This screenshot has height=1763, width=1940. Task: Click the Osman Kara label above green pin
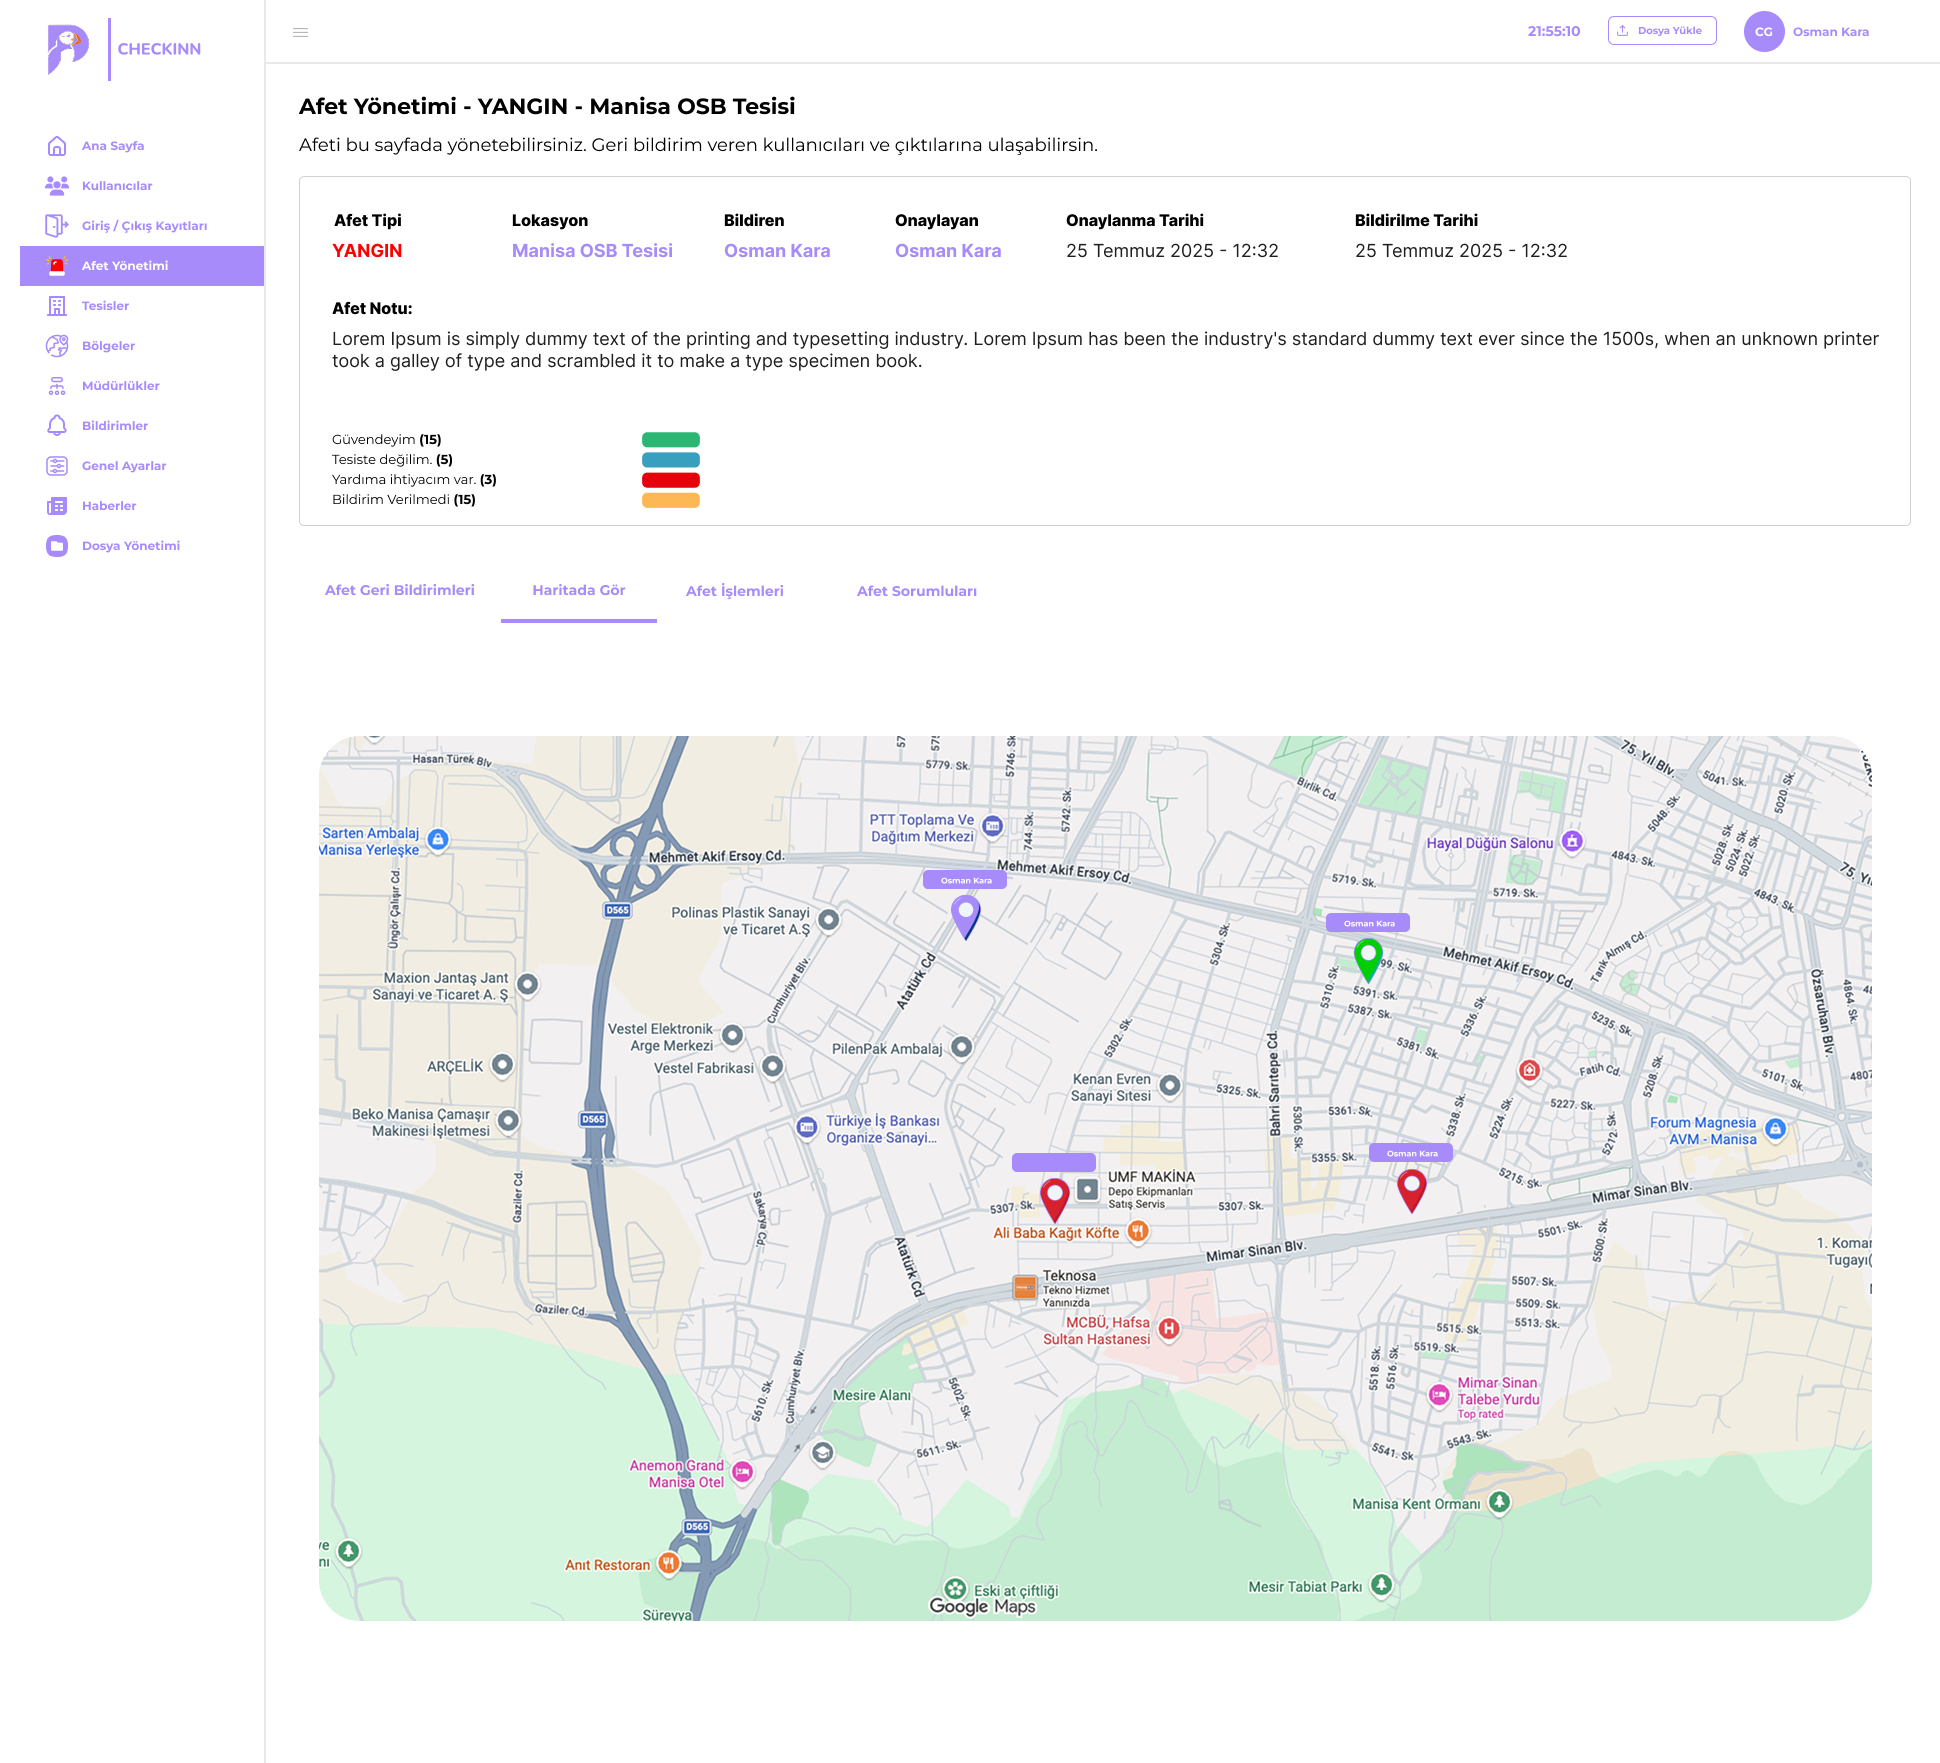click(x=1368, y=923)
